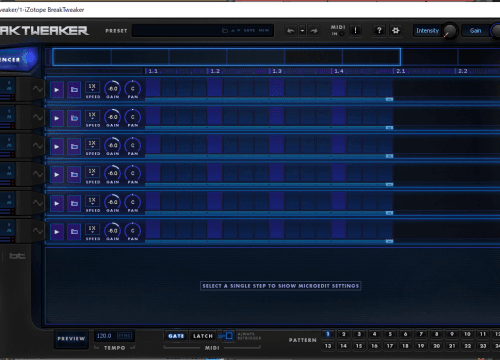This screenshot has width=500, height=360.
Task: Play the sixth track's sample
Action: click(x=57, y=232)
